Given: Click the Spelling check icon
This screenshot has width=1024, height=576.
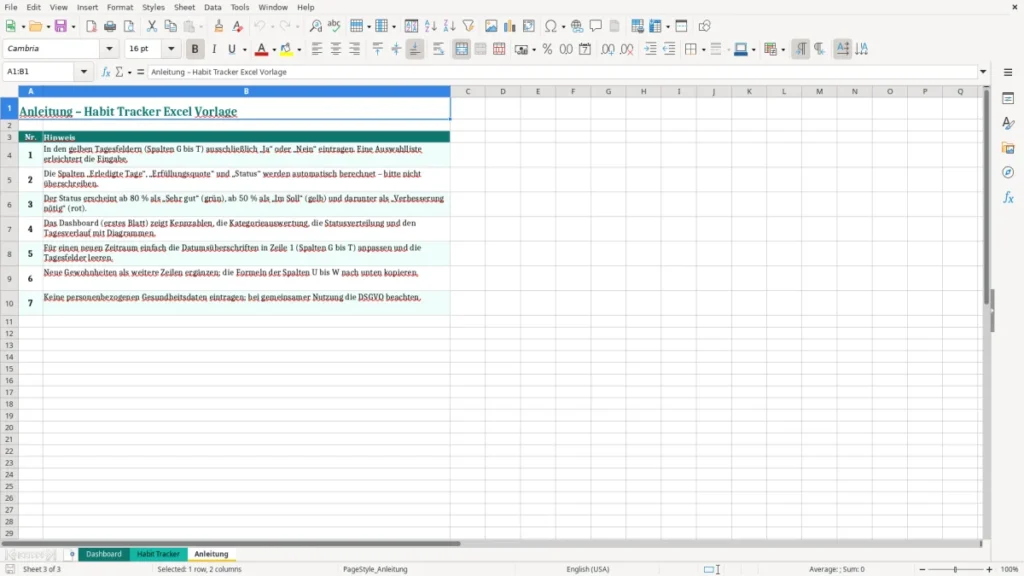Looking at the screenshot, I should point(334,26).
